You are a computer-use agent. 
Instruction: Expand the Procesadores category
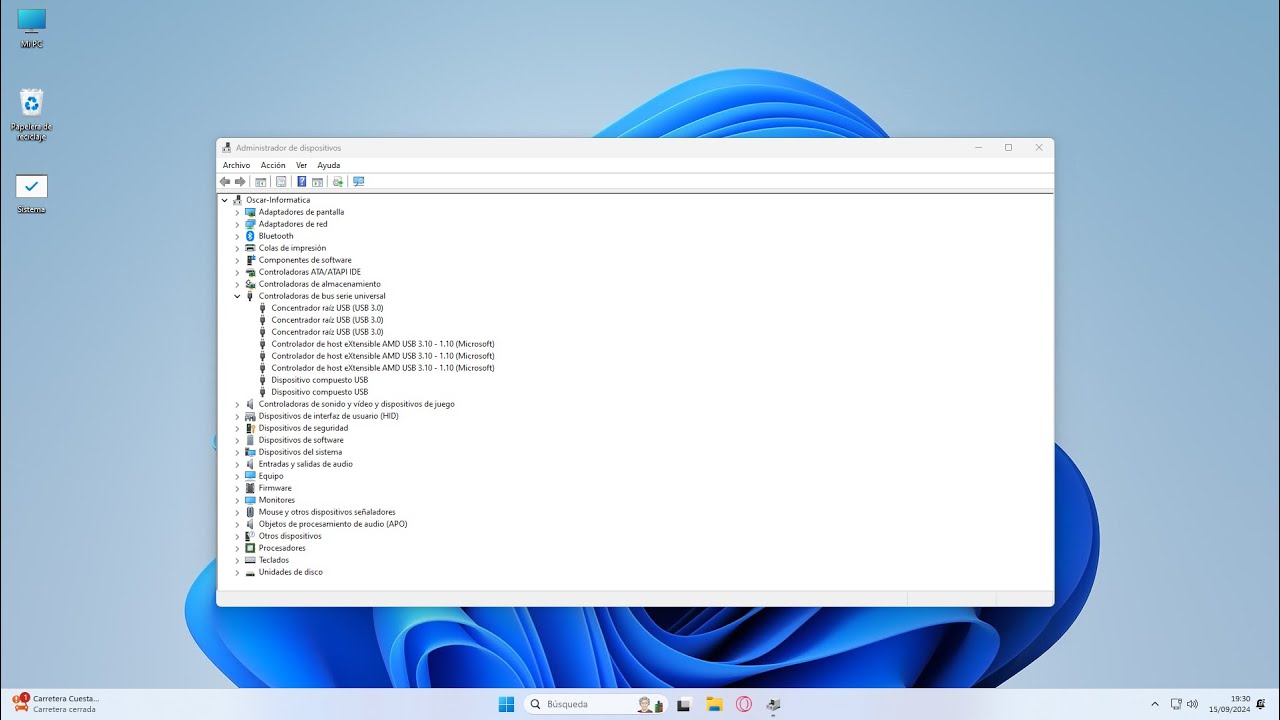[x=238, y=548]
